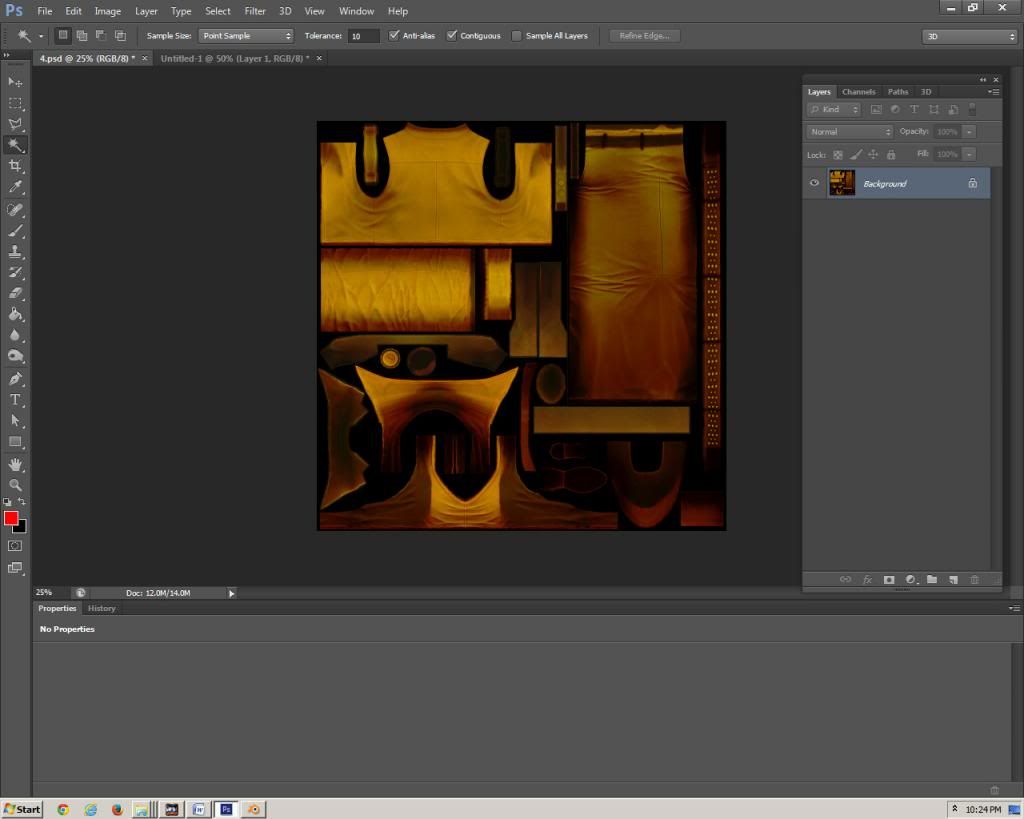Enable Sample All Layers checkbox
This screenshot has height=819, width=1024.
click(x=516, y=36)
